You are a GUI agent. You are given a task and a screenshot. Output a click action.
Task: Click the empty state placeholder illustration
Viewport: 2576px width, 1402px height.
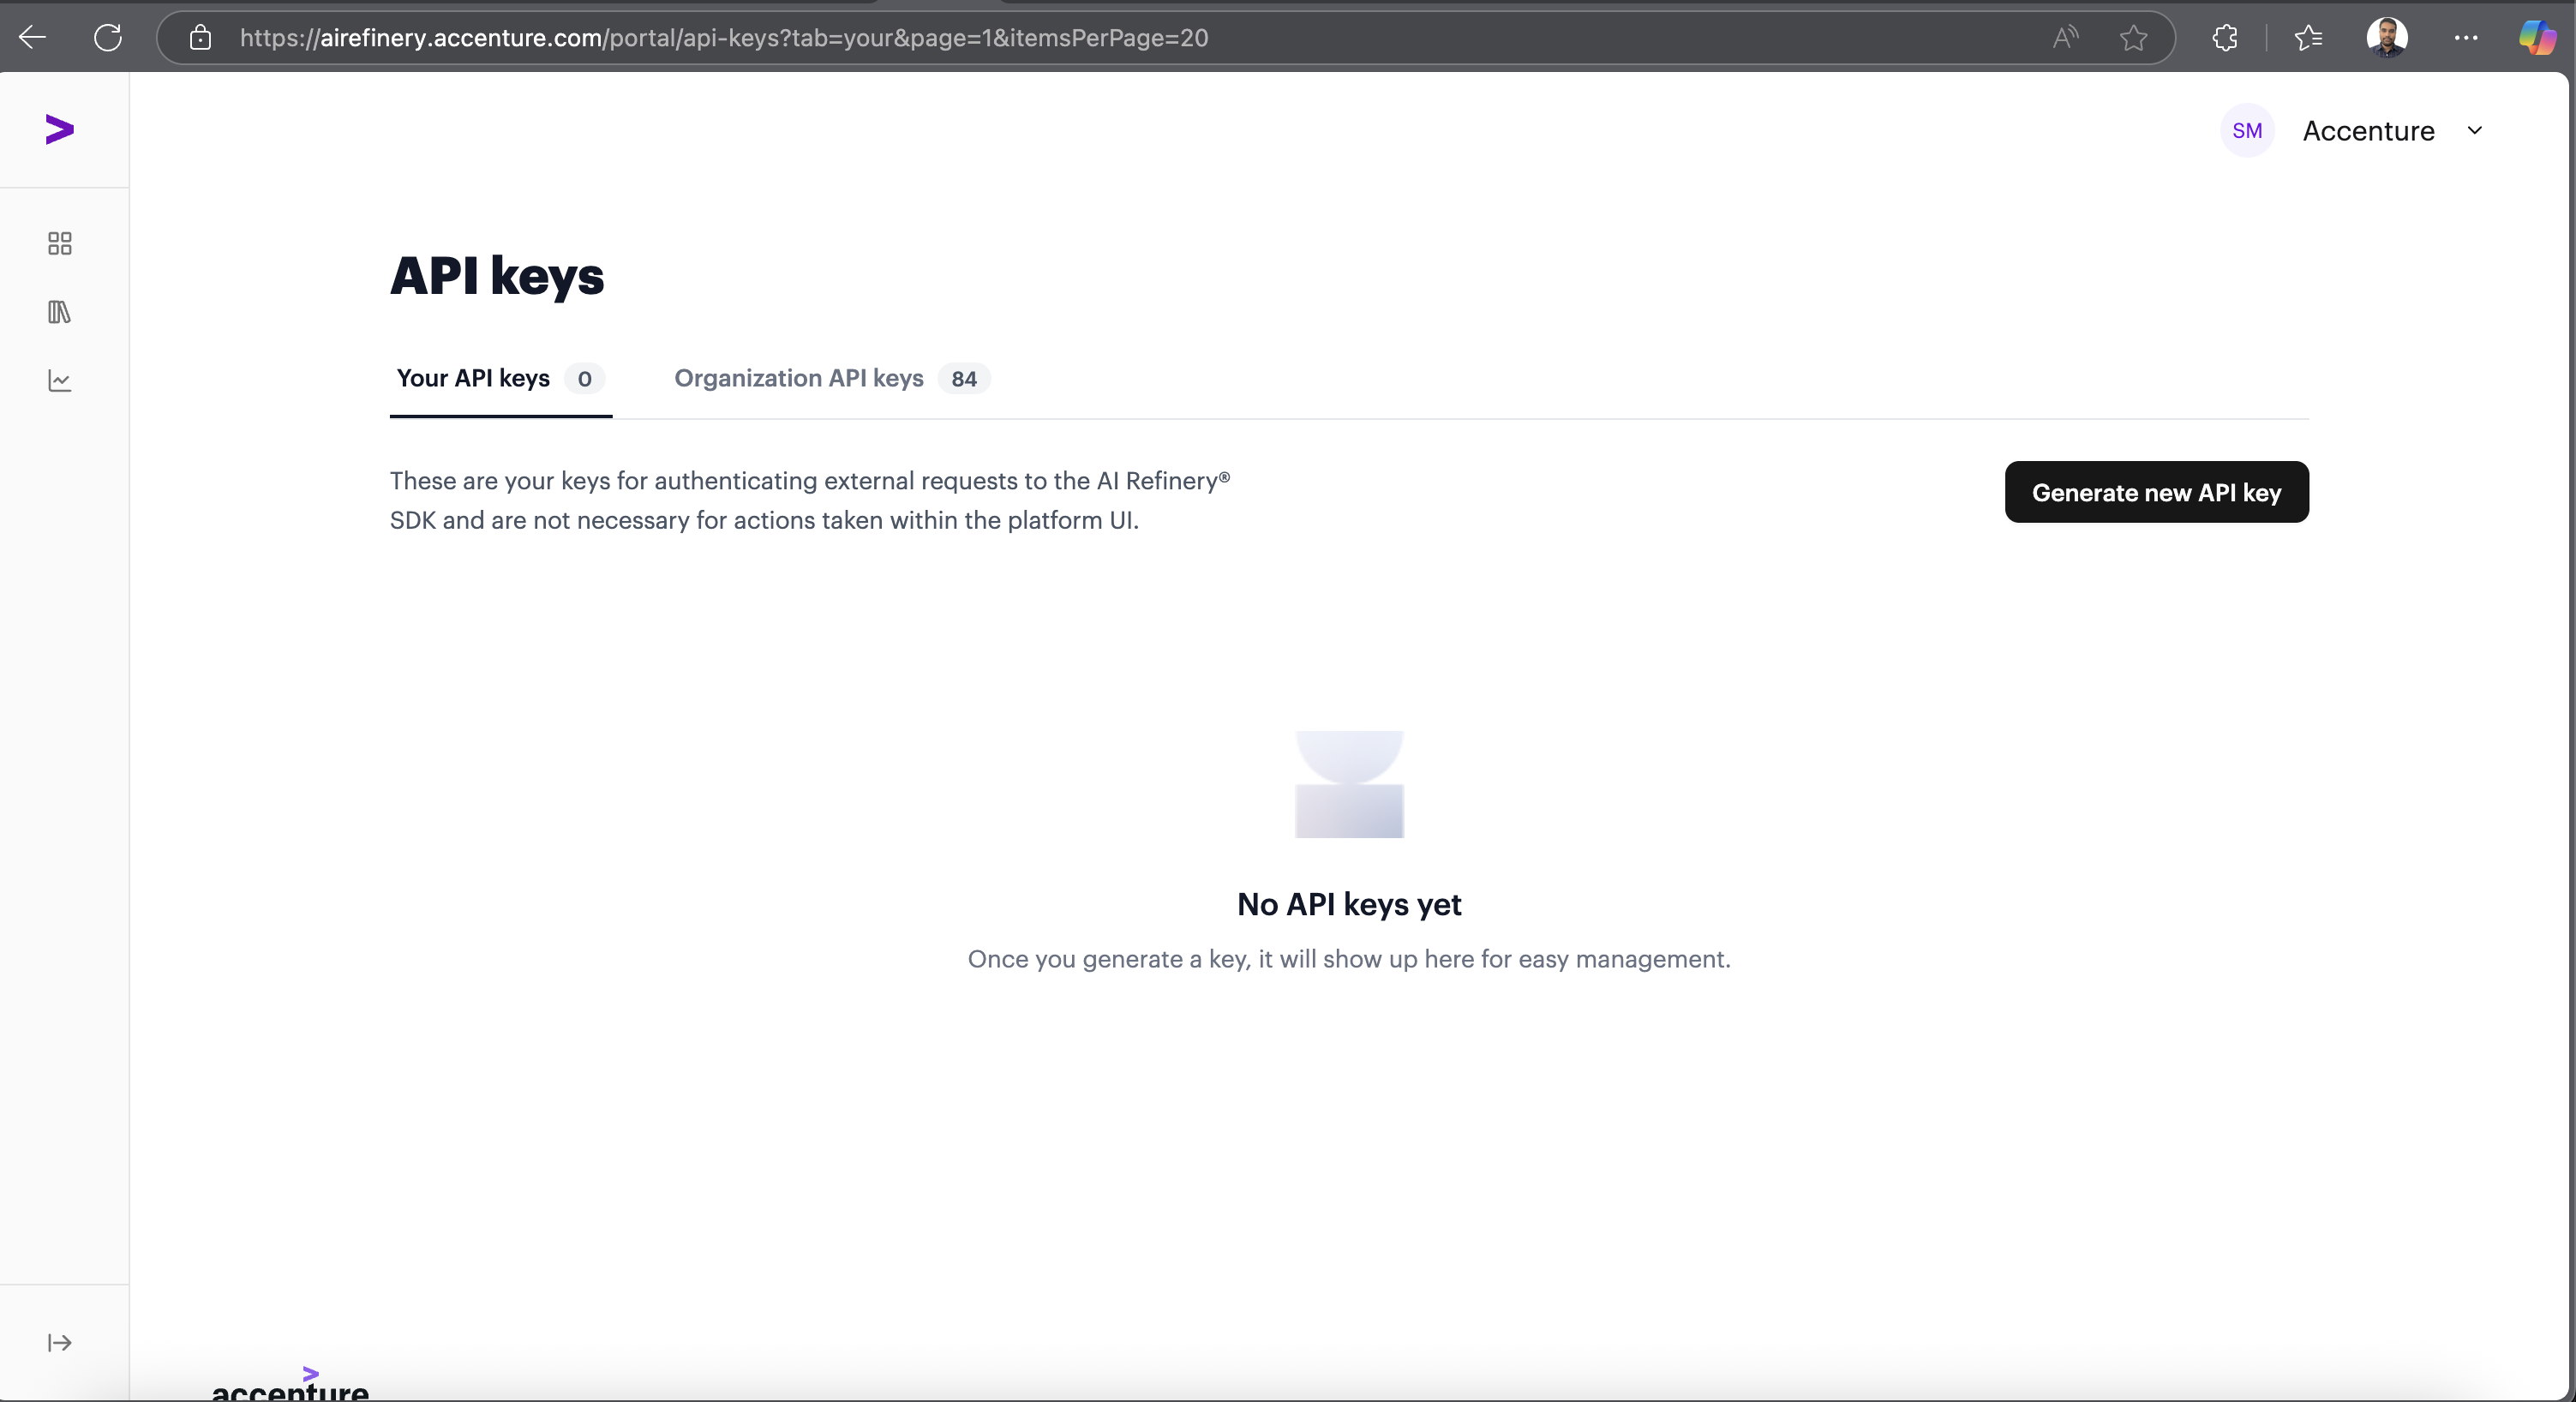tap(1349, 784)
